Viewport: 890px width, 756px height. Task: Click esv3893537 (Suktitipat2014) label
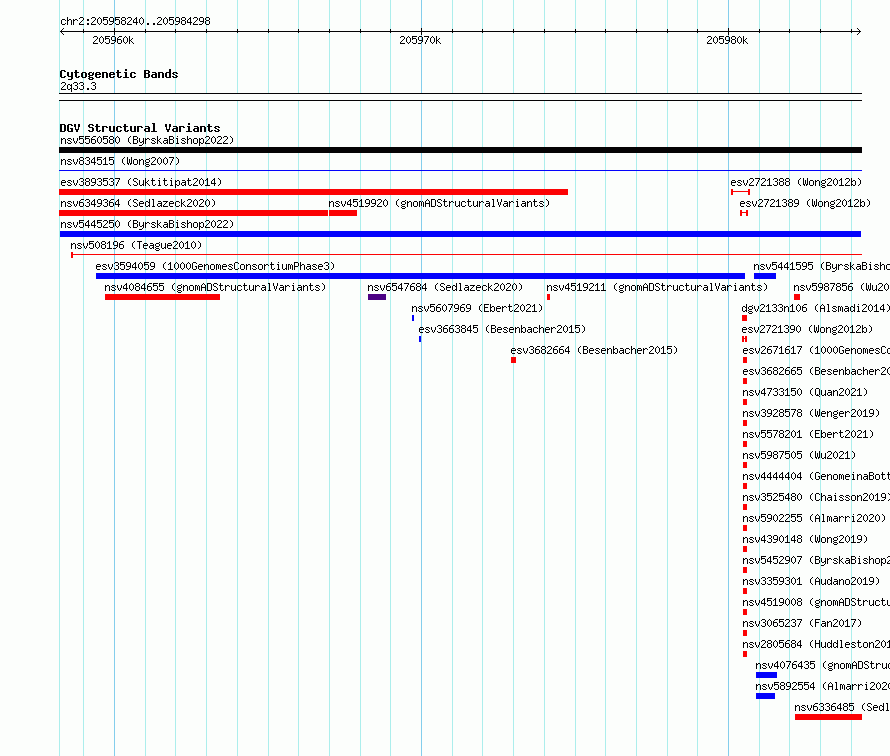tap(141, 182)
